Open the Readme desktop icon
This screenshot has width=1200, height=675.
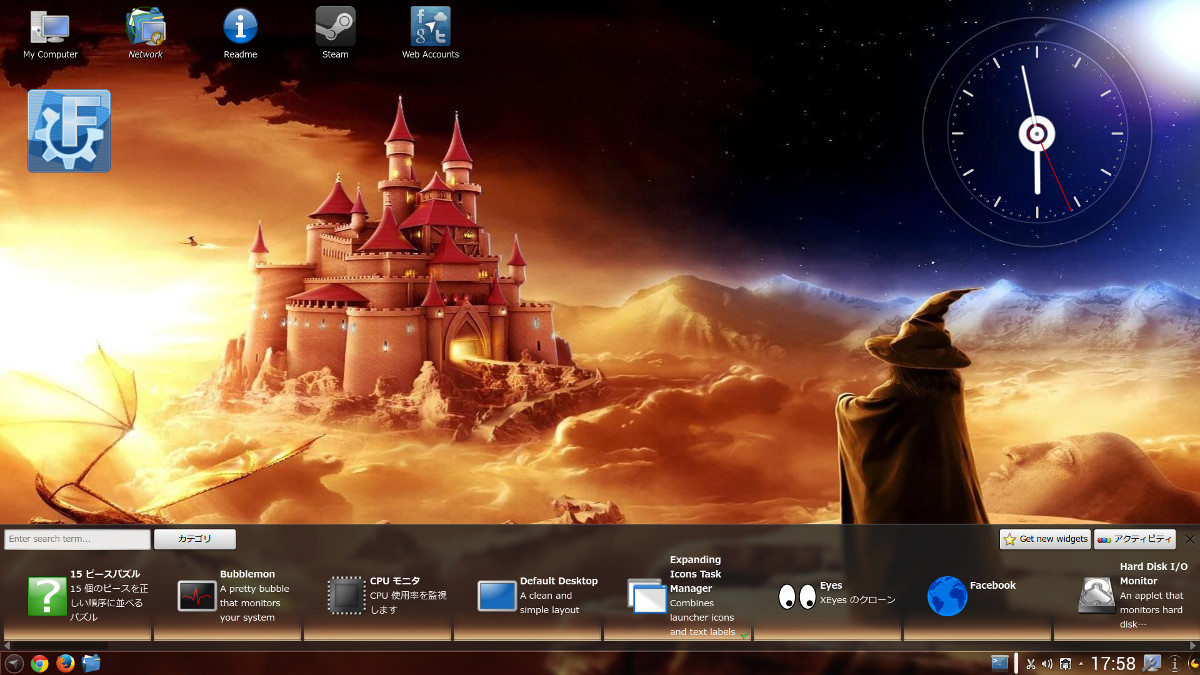pos(240,33)
